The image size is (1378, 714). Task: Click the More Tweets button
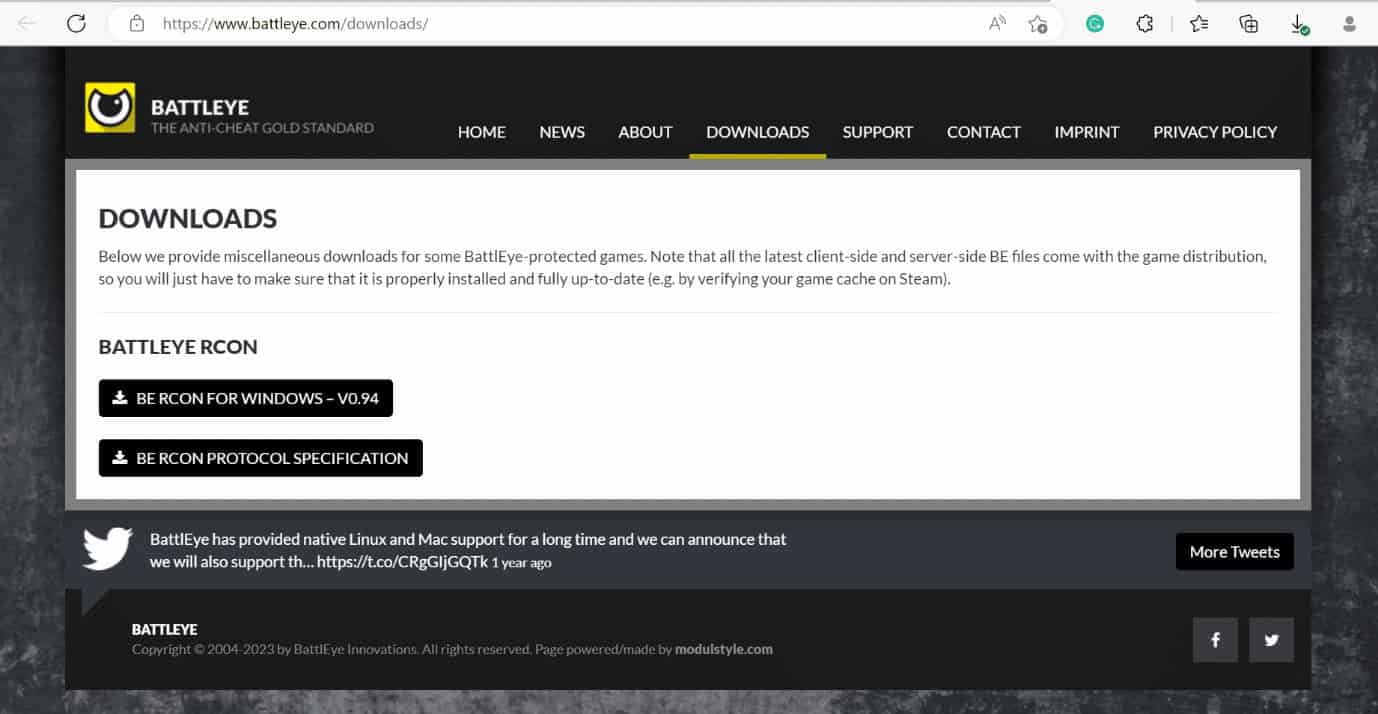coord(1235,552)
